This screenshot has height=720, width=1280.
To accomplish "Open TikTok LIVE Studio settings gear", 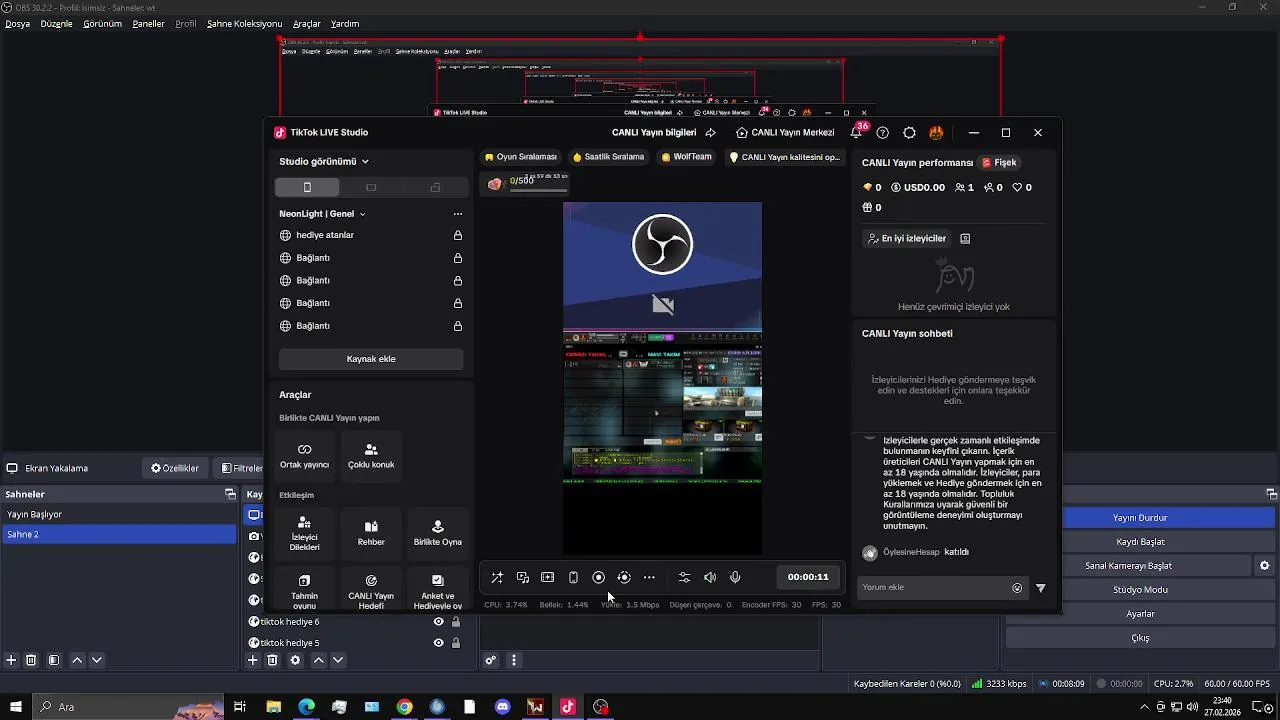I will click(909, 132).
